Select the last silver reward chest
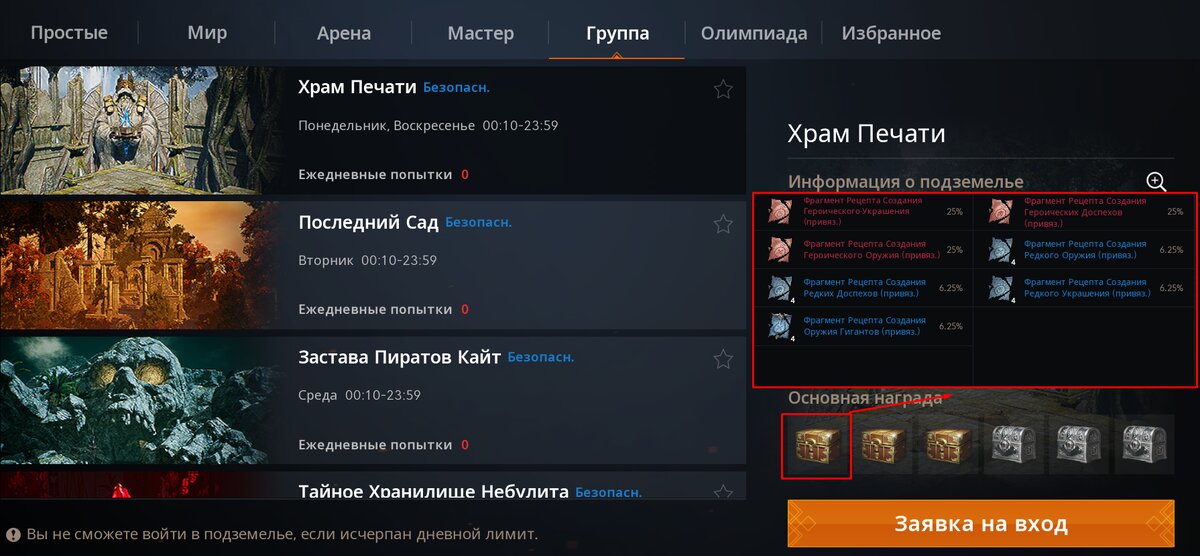This screenshot has width=1200, height=556. [1141, 445]
